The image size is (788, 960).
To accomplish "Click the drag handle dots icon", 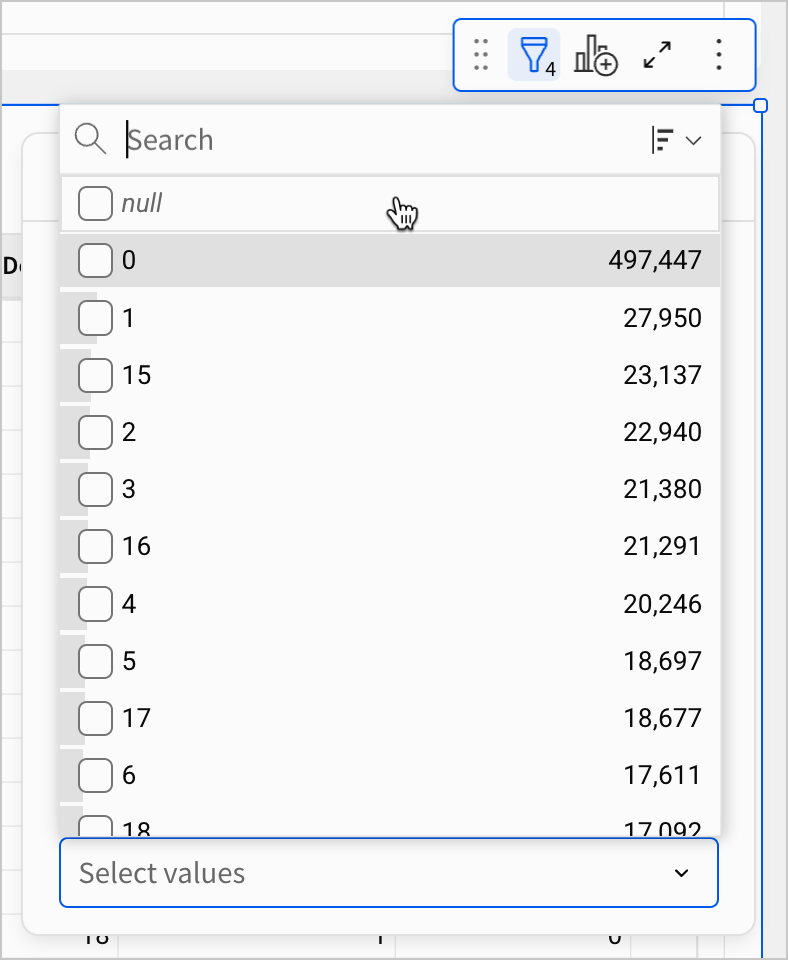I will [x=481, y=55].
